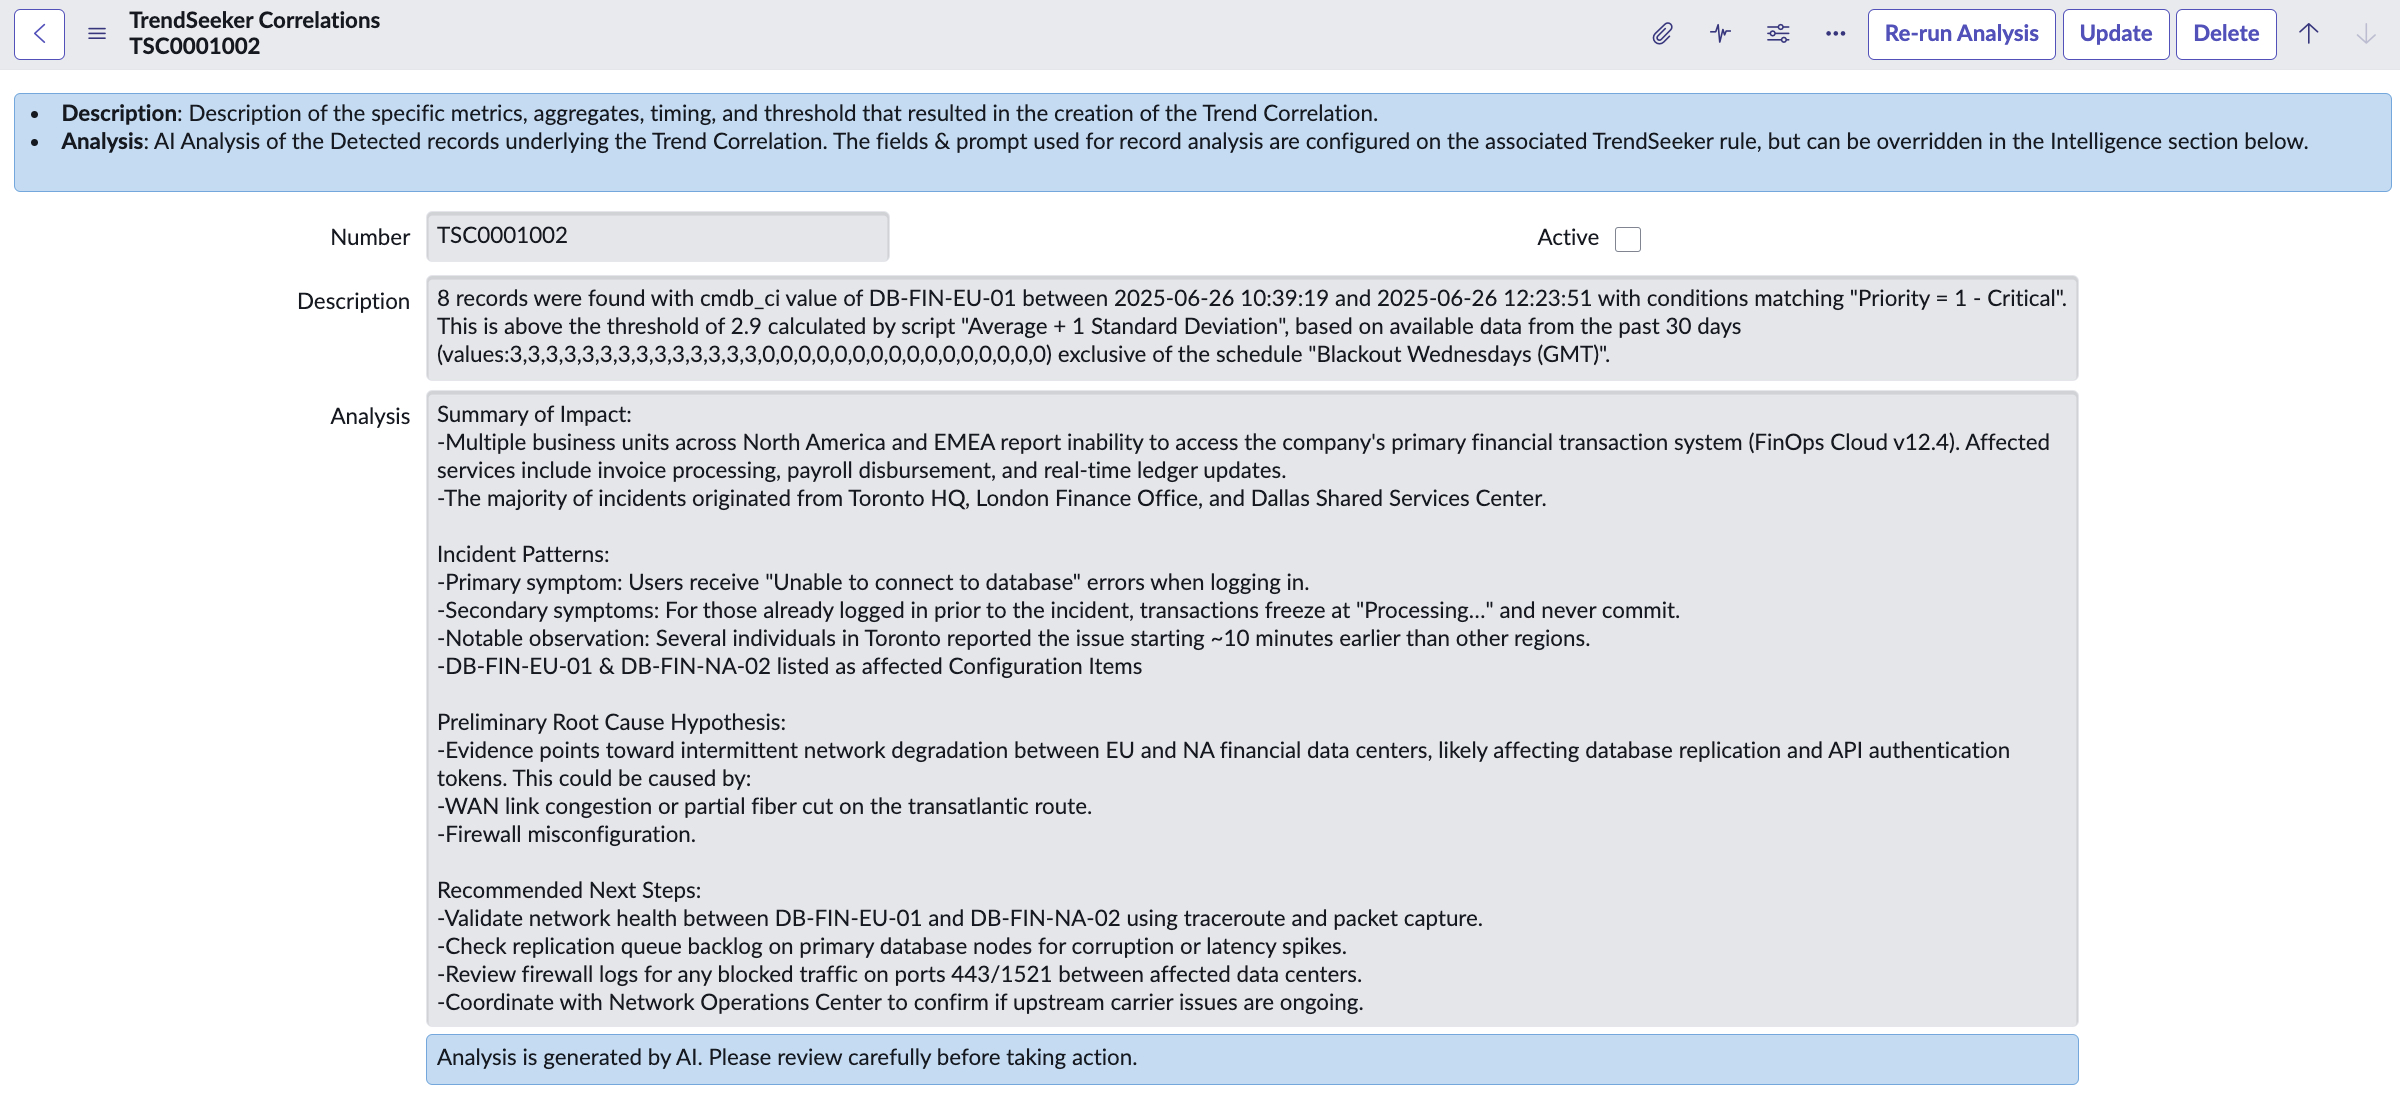This screenshot has height=1100, width=2400.
Task: Click the TrendSeeker Correlations header title
Action: [x=254, y=20]
